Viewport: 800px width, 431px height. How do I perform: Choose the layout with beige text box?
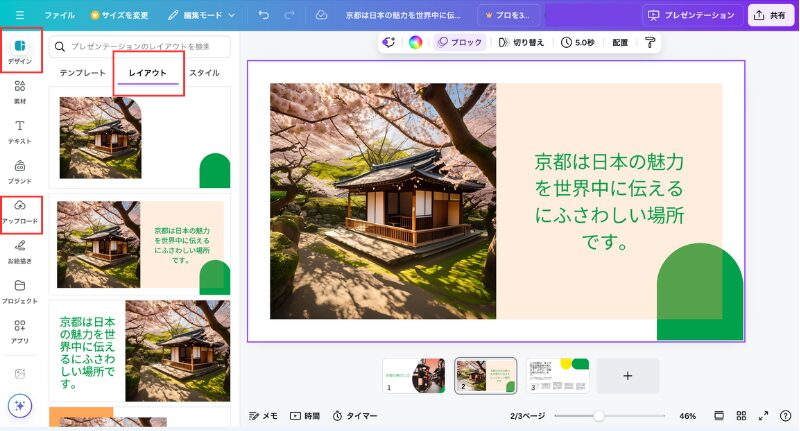(x=140, y=244)
